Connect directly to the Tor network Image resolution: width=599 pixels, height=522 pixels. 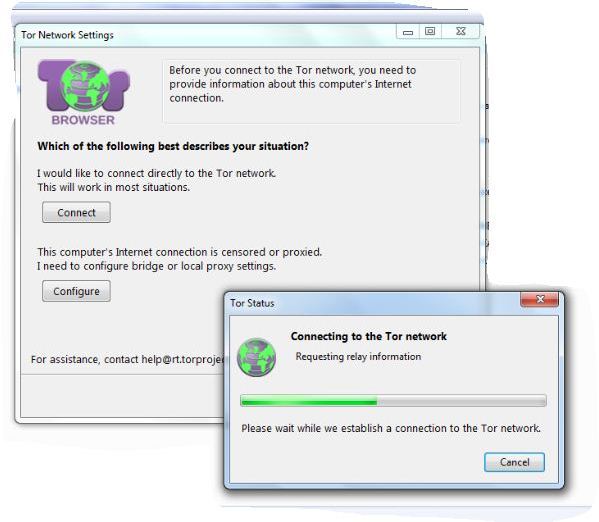point(76,212)
